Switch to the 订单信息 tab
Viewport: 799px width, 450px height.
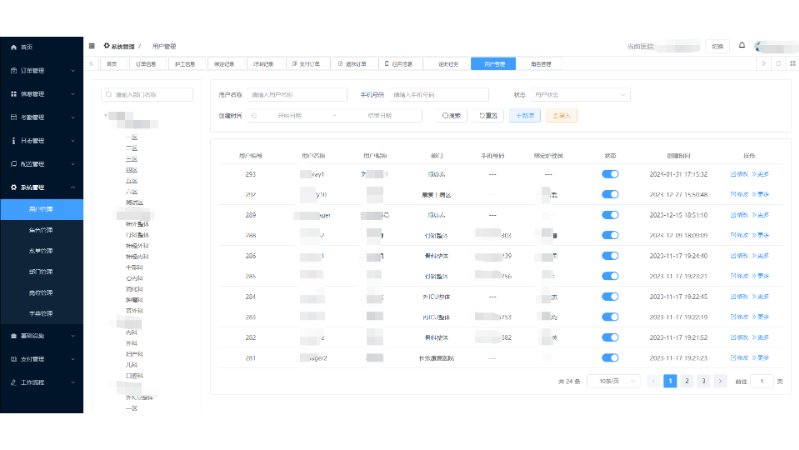coord(146,64)
